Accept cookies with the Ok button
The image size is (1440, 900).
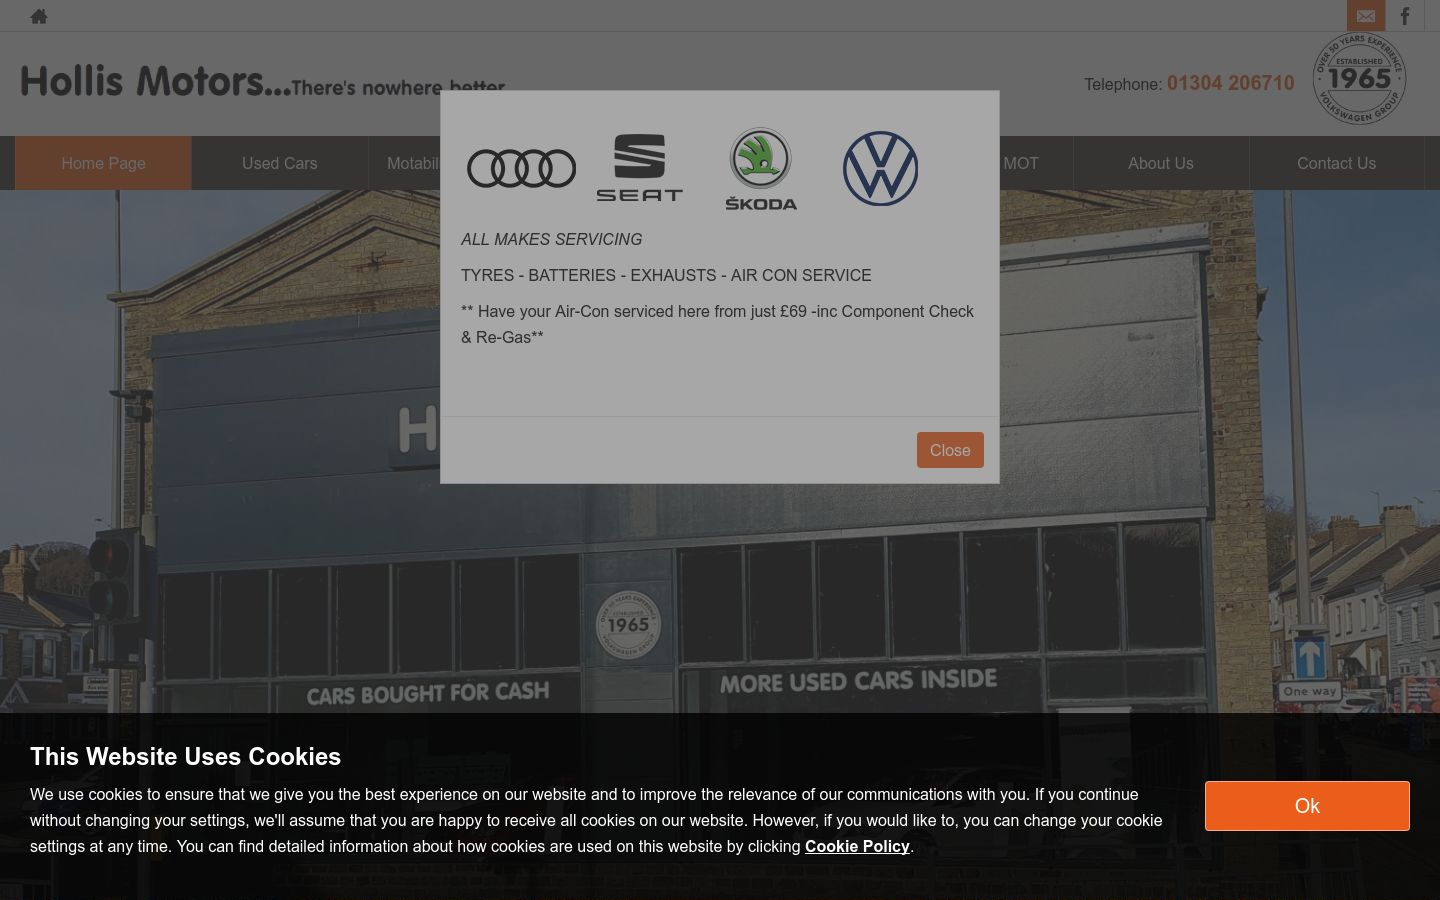1307,806
